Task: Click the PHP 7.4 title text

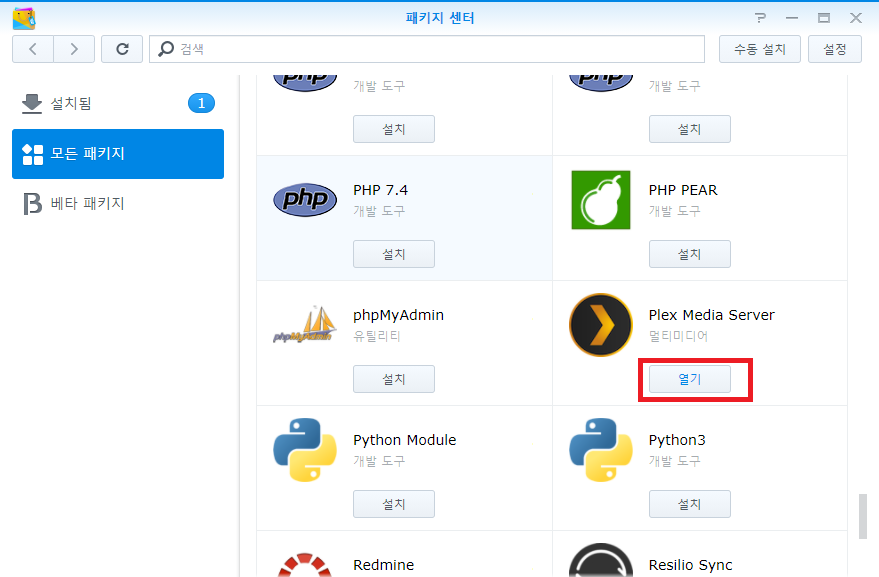Action: pos(380,190)
